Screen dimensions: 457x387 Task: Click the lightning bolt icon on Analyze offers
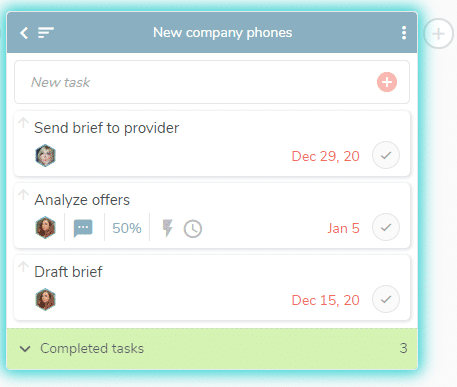167,228
